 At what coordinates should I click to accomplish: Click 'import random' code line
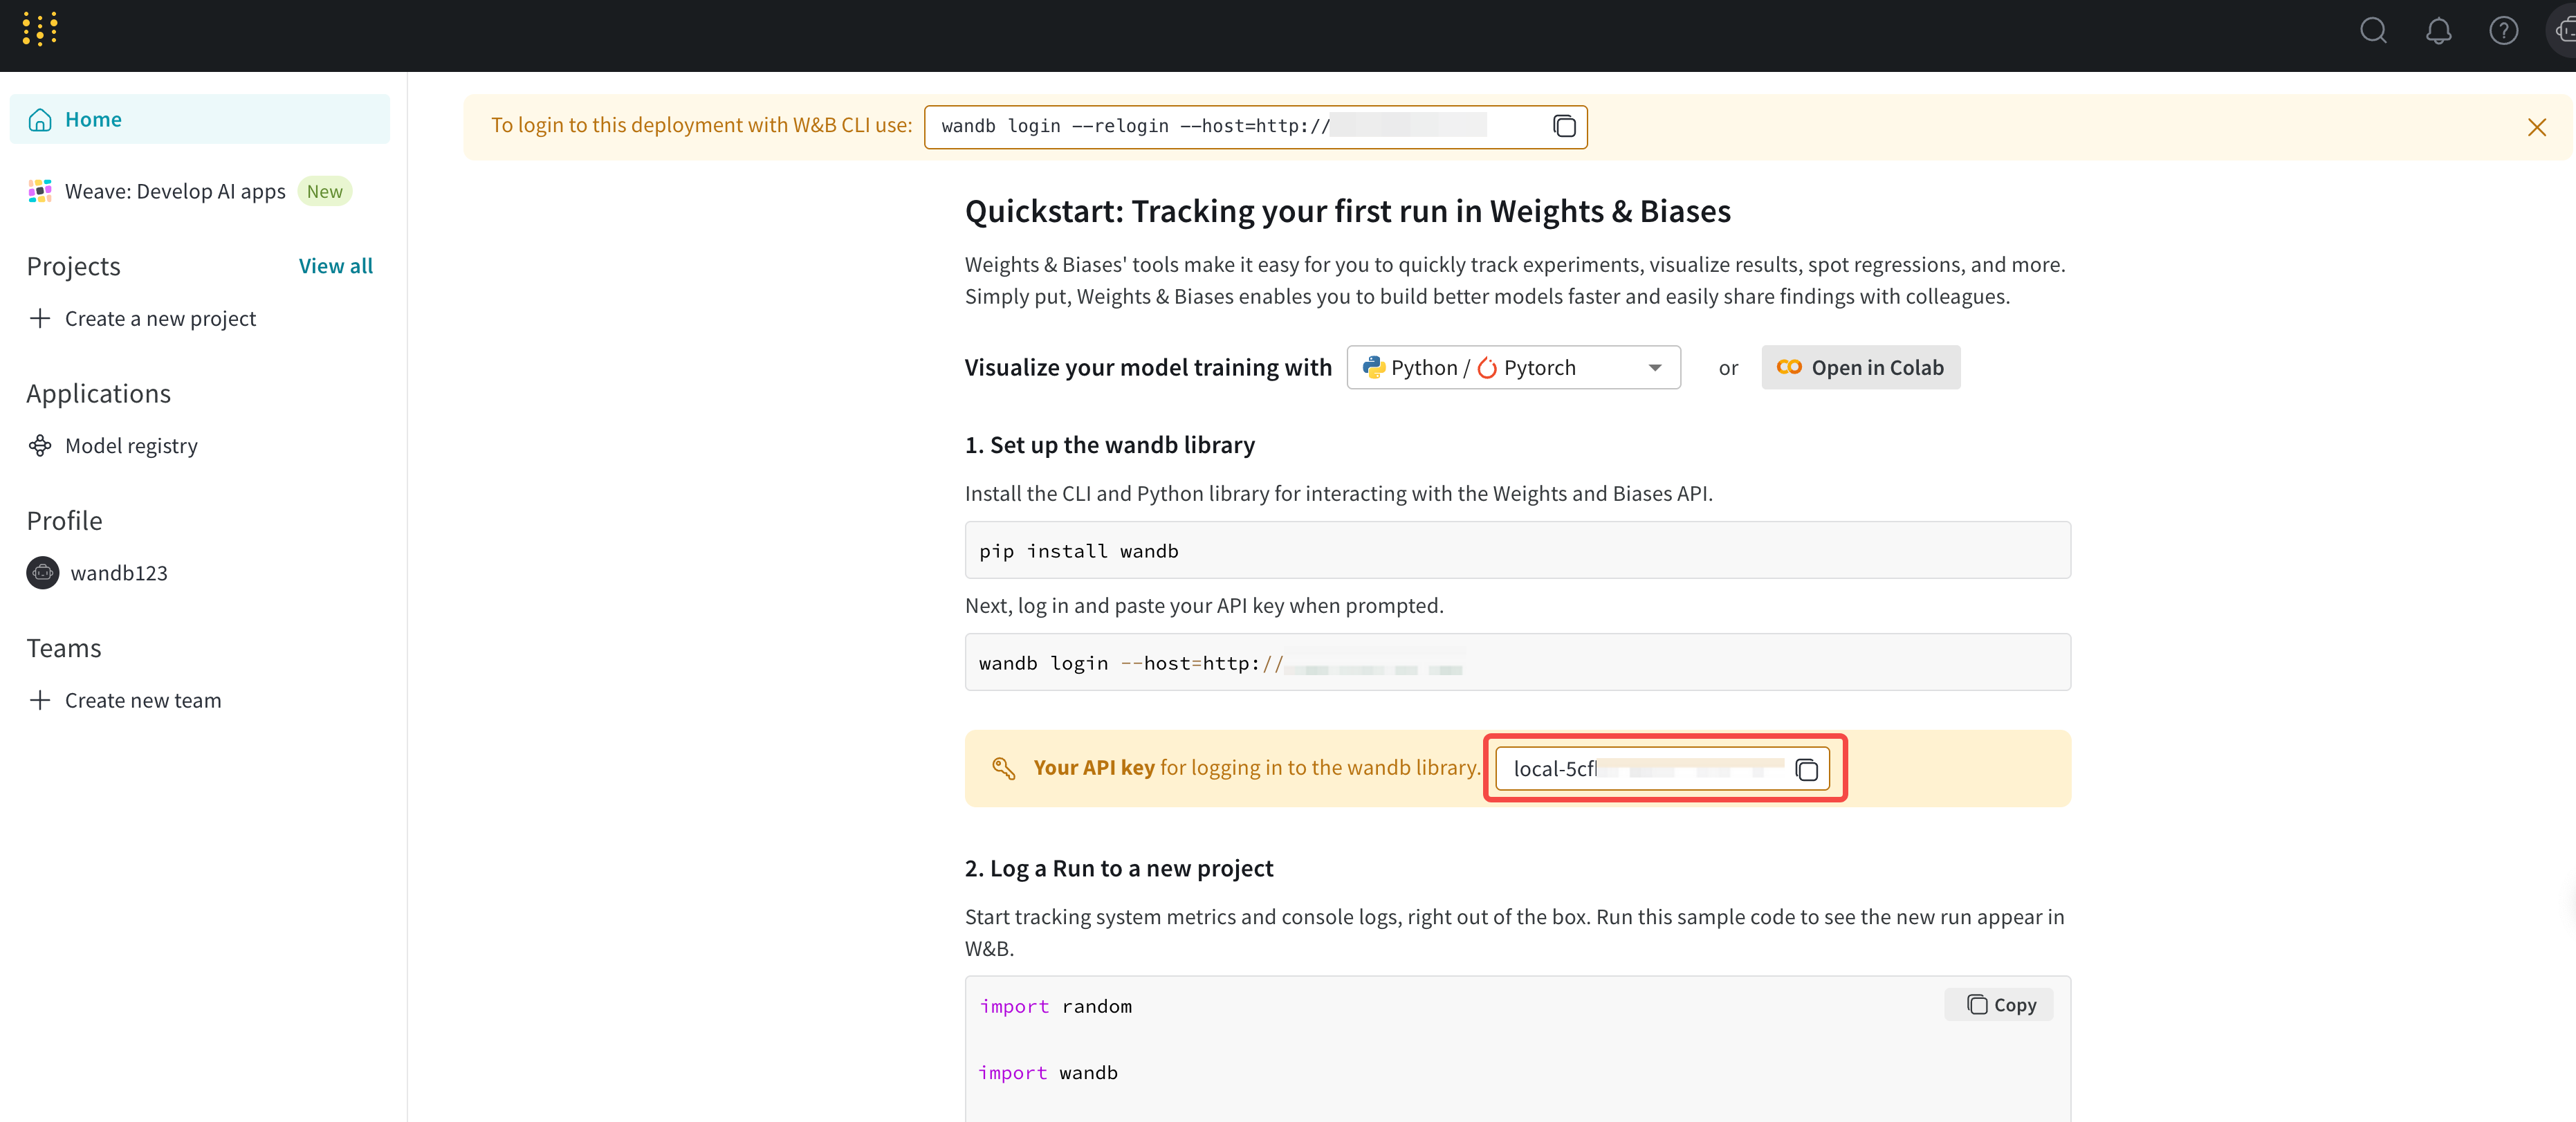pyautogui.click(x=1056, y=1006)
